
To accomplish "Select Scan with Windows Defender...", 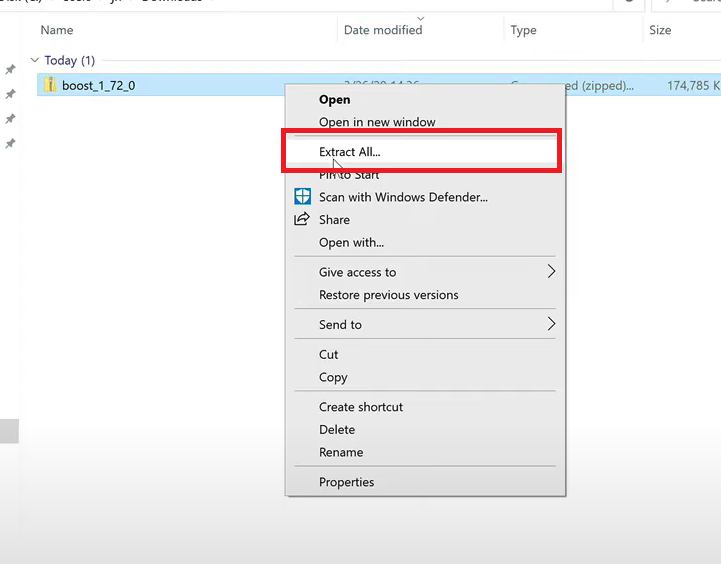I will [425, 197].
